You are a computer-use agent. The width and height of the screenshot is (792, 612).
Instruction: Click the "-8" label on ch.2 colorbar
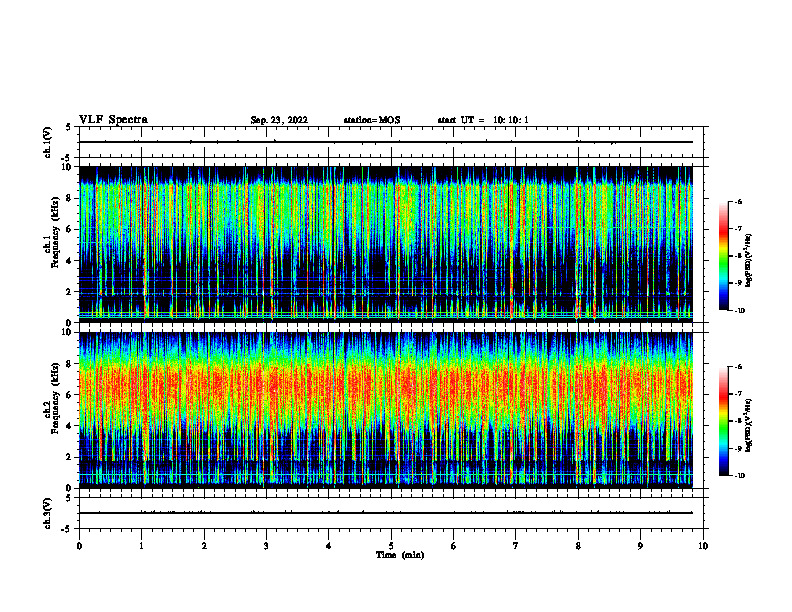pyautogui.click(x=738, y=422)
